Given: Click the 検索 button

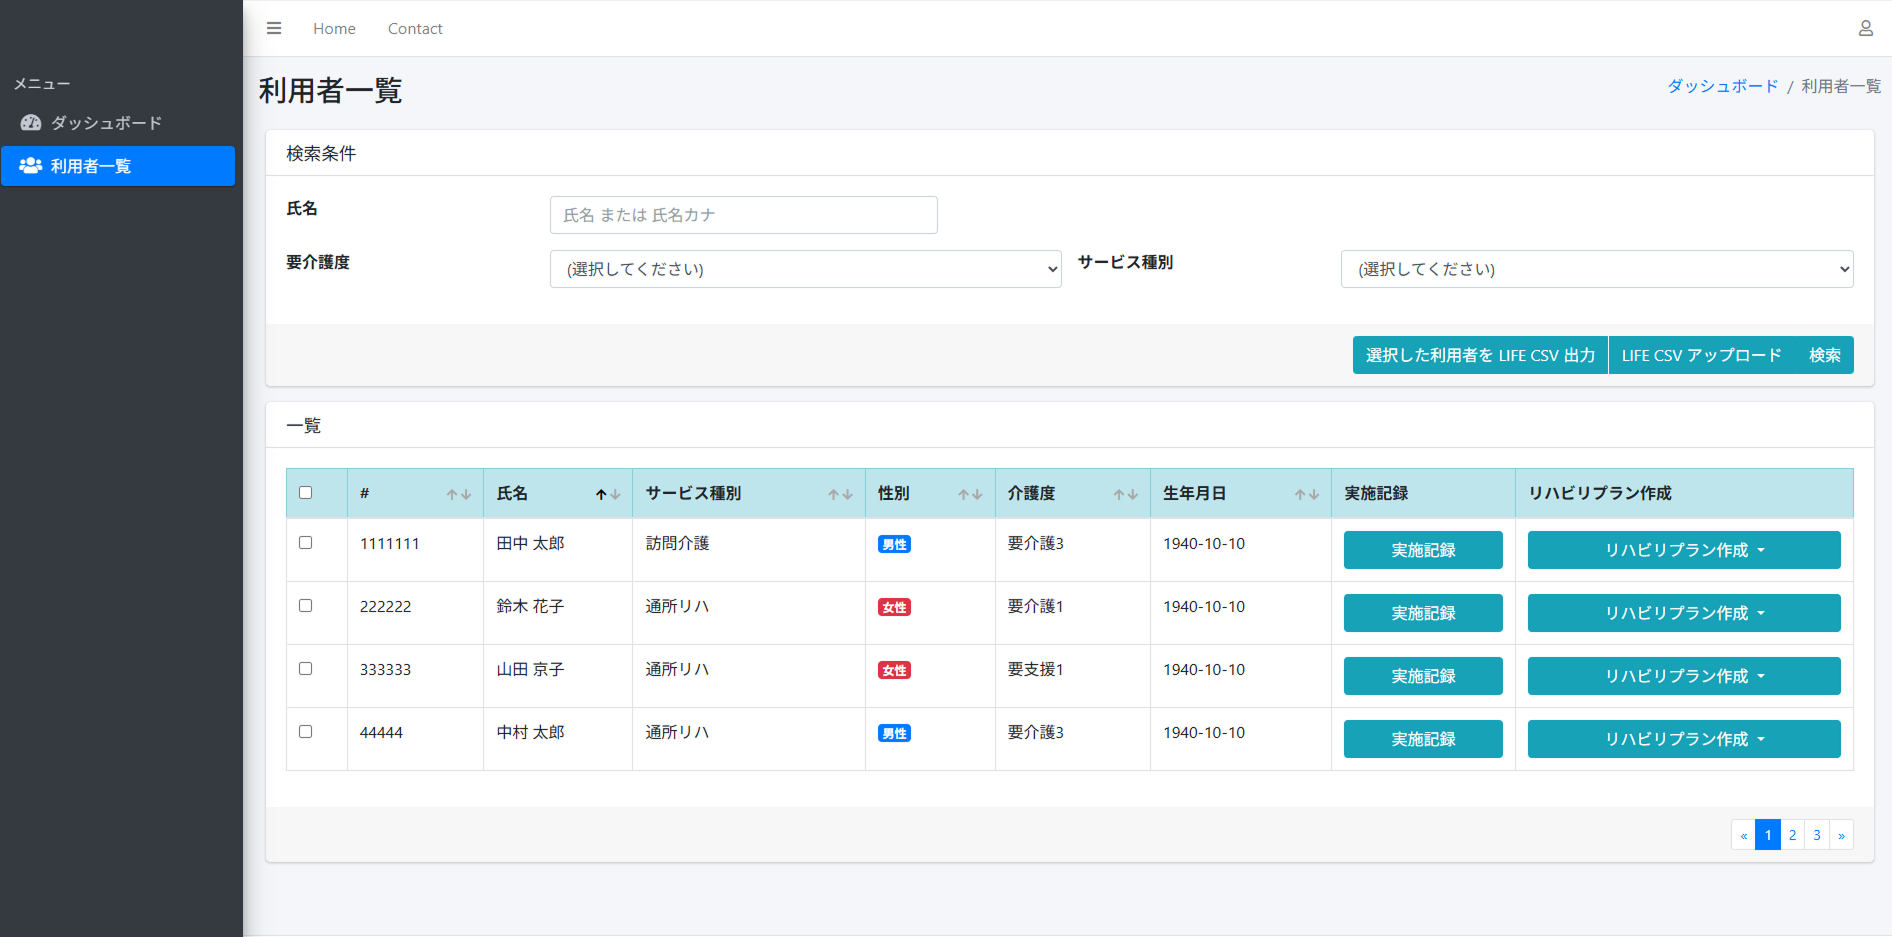Looking at the screenshot, I should (1825, 355).
